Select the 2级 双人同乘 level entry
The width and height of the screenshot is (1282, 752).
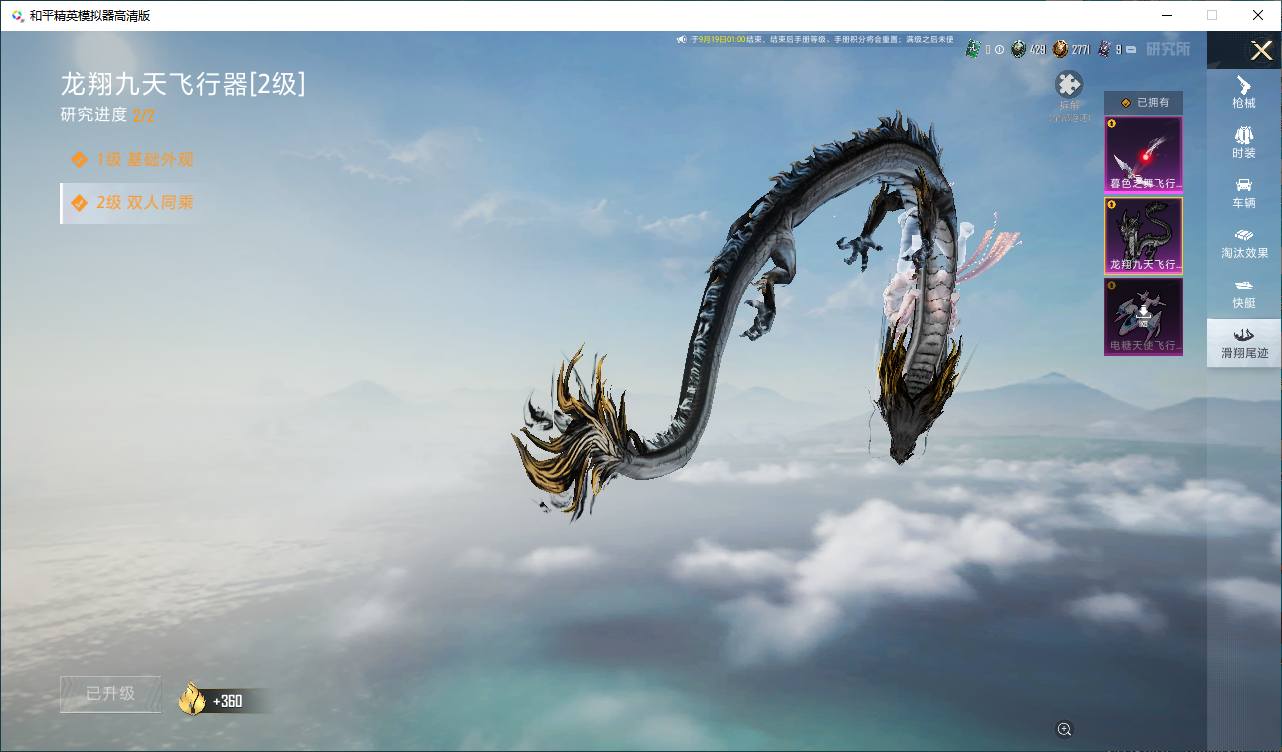[133, 203]
